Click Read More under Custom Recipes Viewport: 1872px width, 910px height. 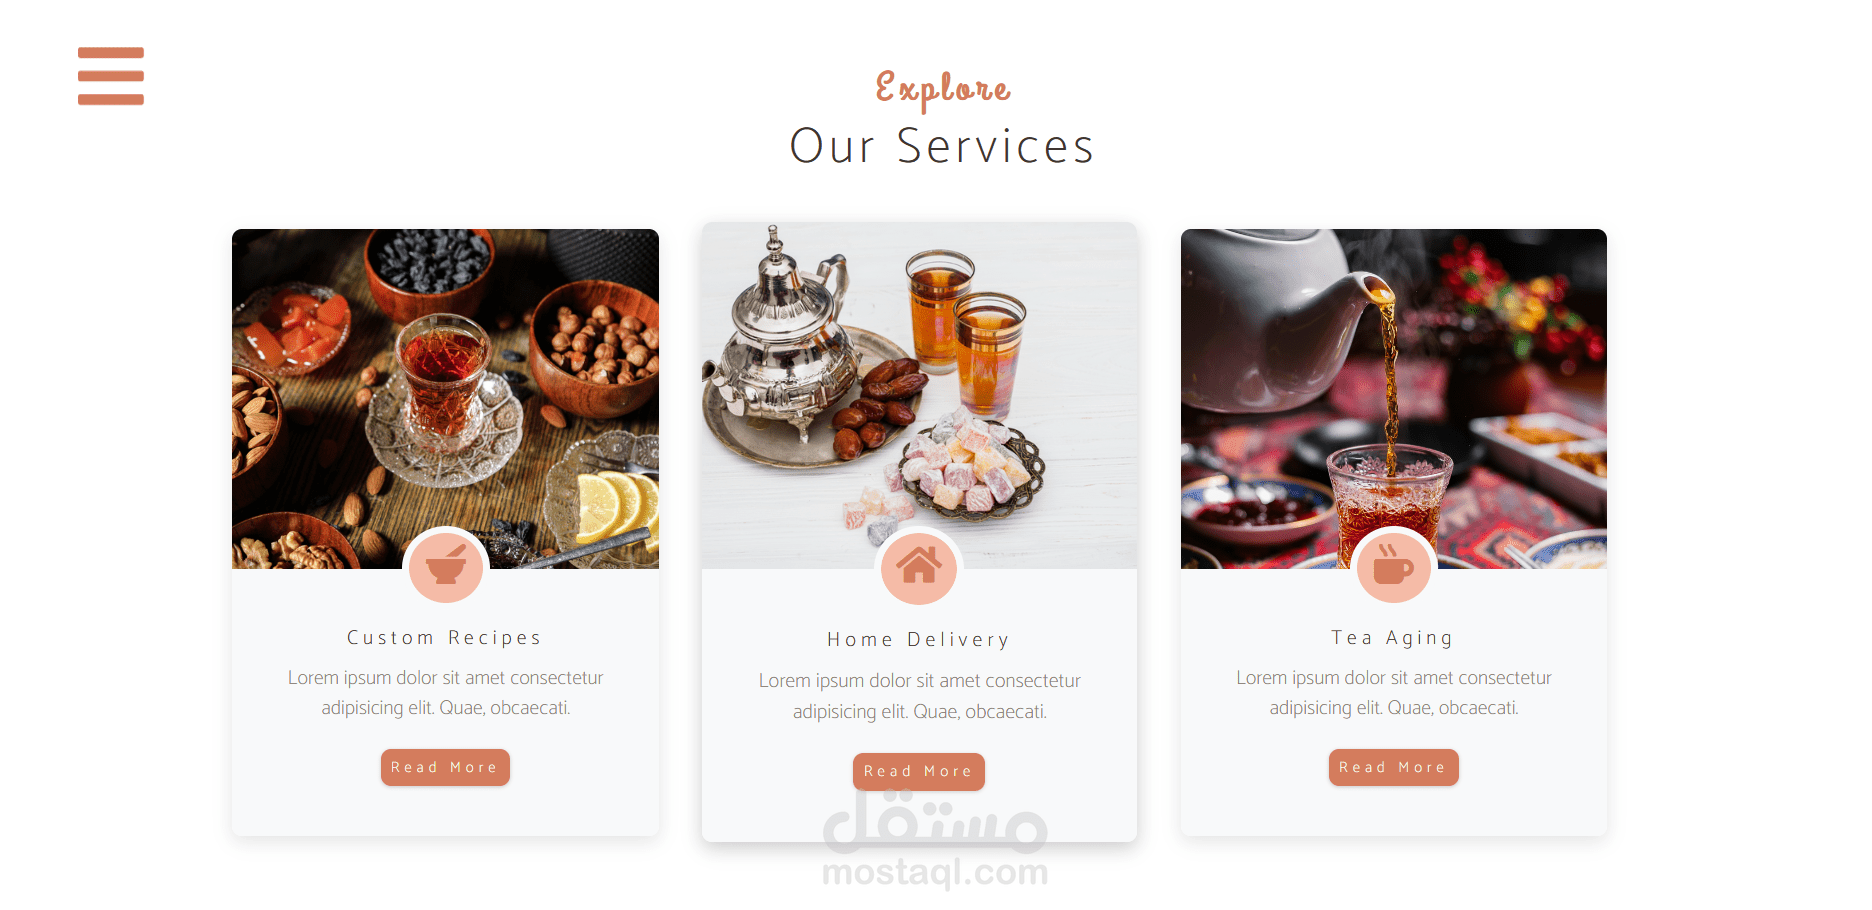[445, 767]
